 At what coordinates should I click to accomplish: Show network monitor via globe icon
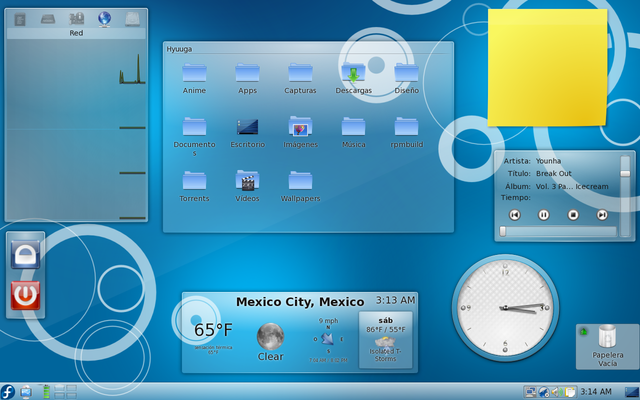[x=104, y=19]
